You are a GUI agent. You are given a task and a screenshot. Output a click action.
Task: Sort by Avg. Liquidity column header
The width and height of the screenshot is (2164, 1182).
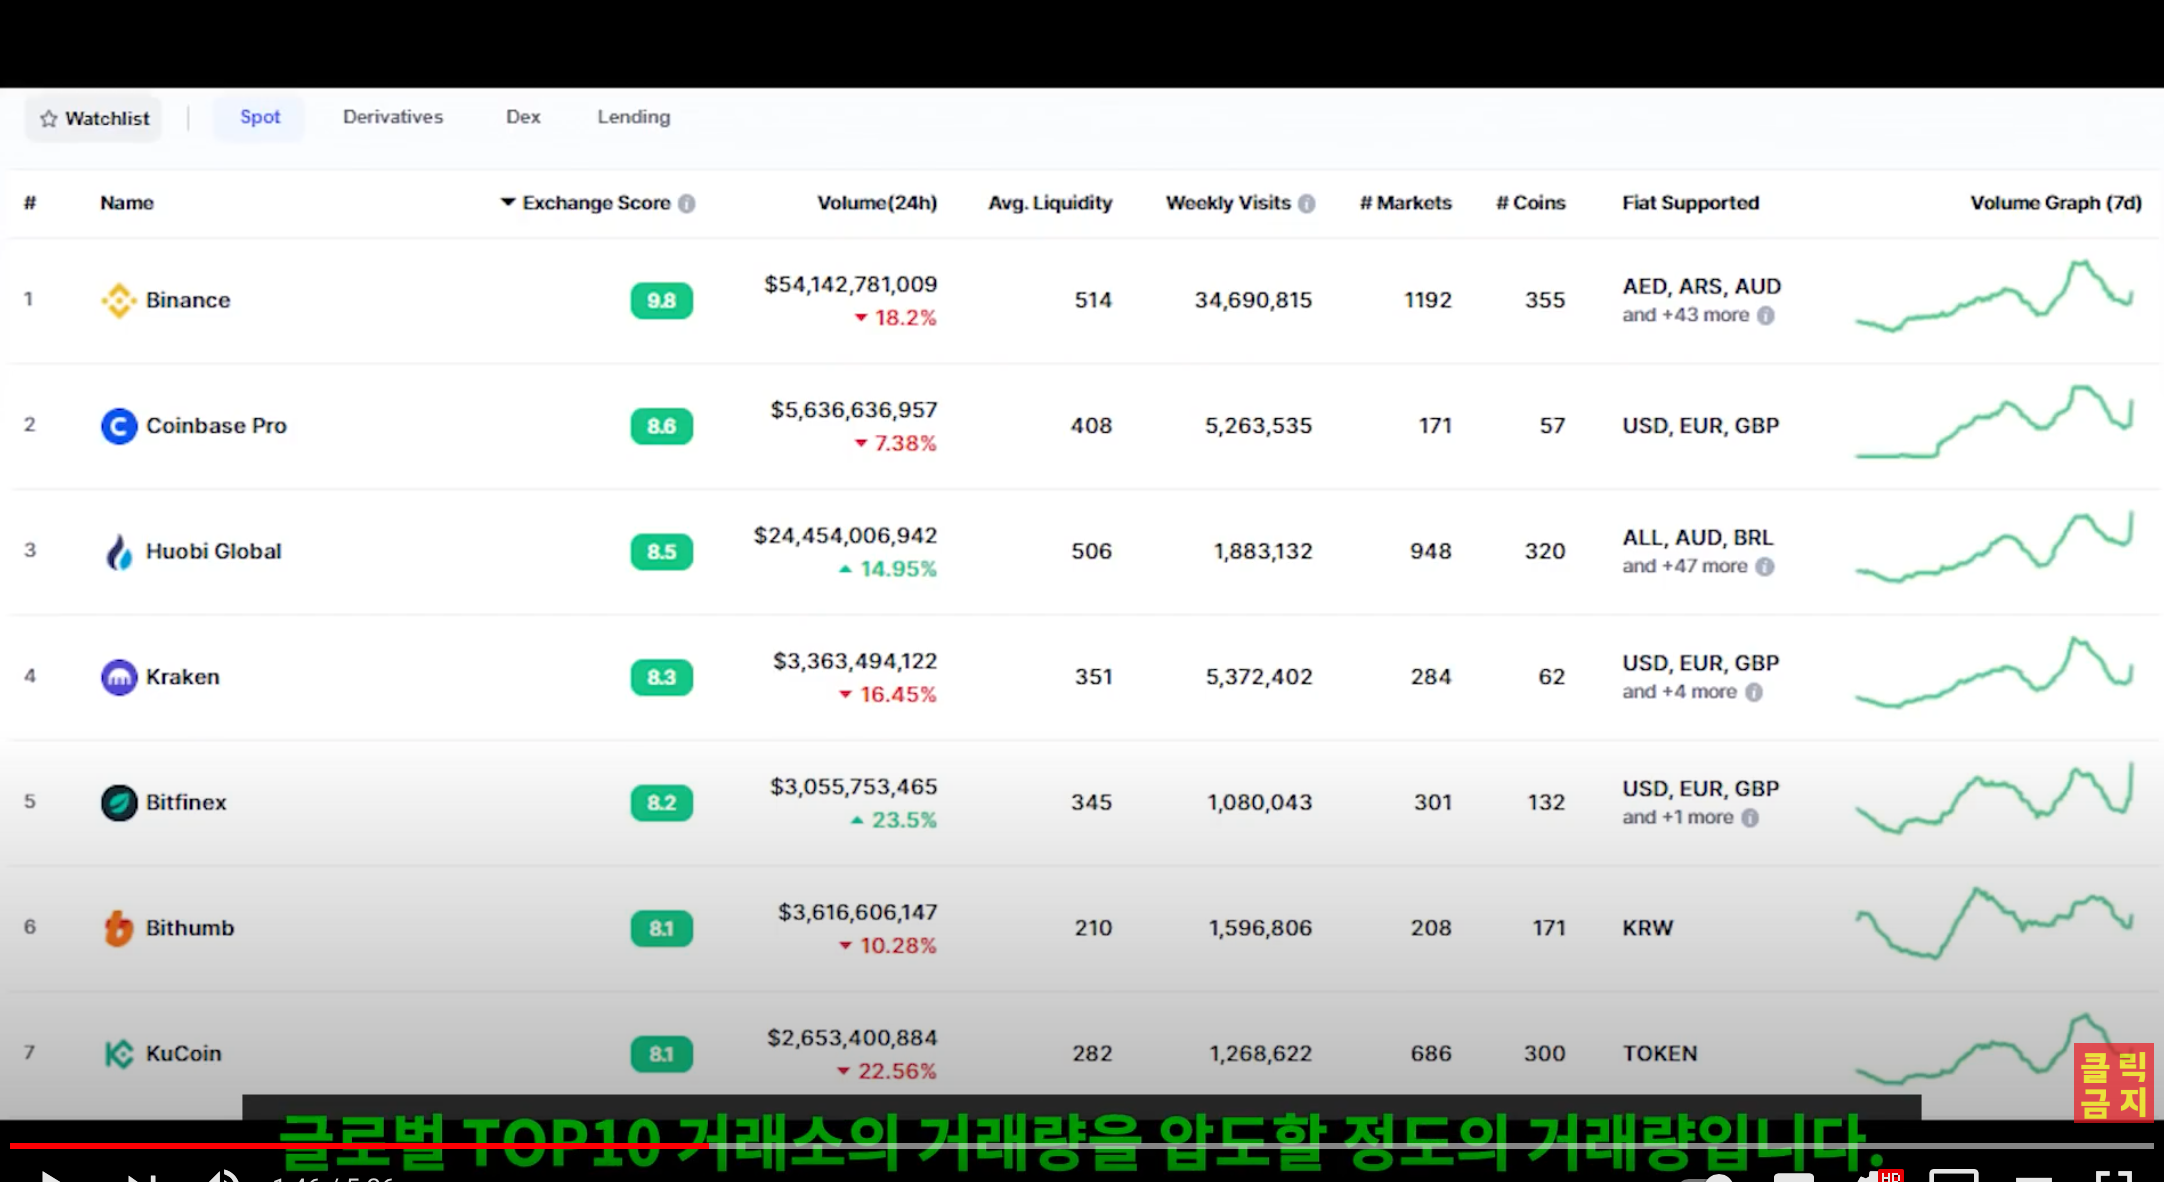coord(1050,203)
